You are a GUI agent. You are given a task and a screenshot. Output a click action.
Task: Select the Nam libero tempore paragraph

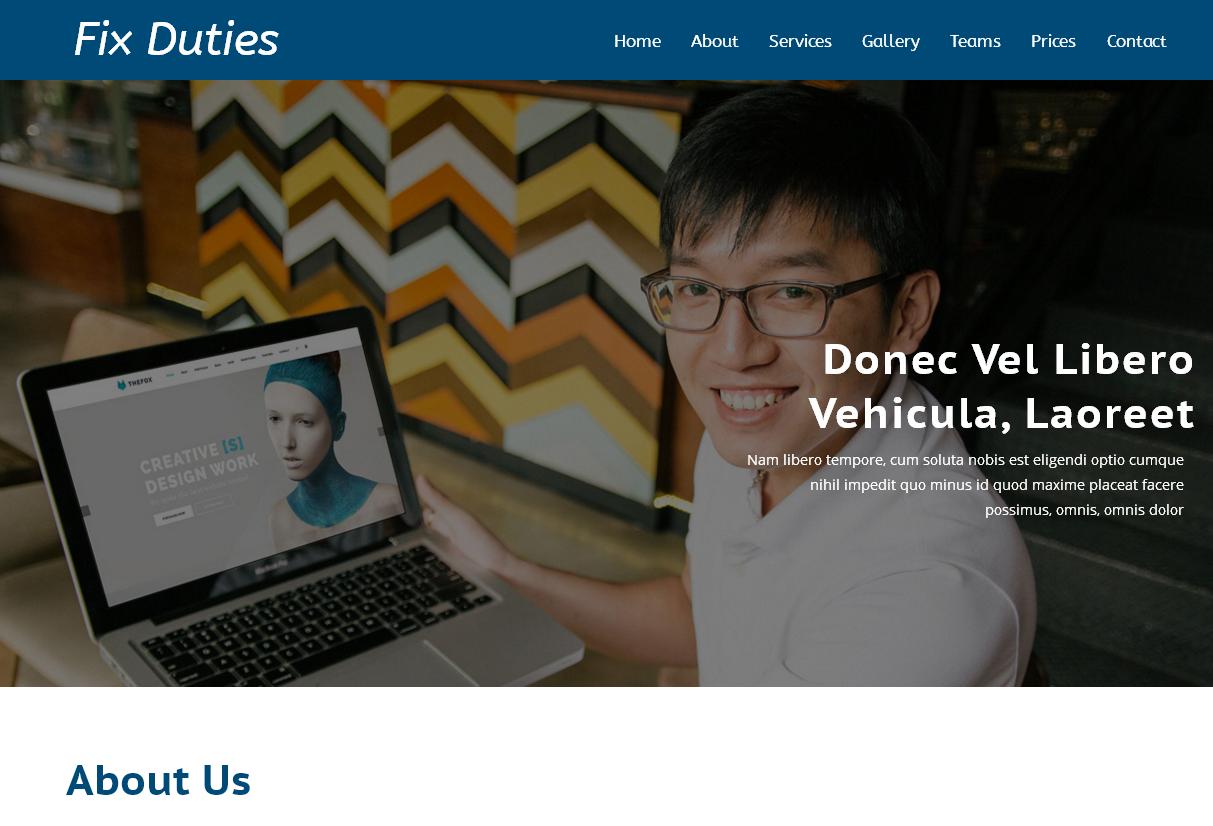(x=965, y=485)
